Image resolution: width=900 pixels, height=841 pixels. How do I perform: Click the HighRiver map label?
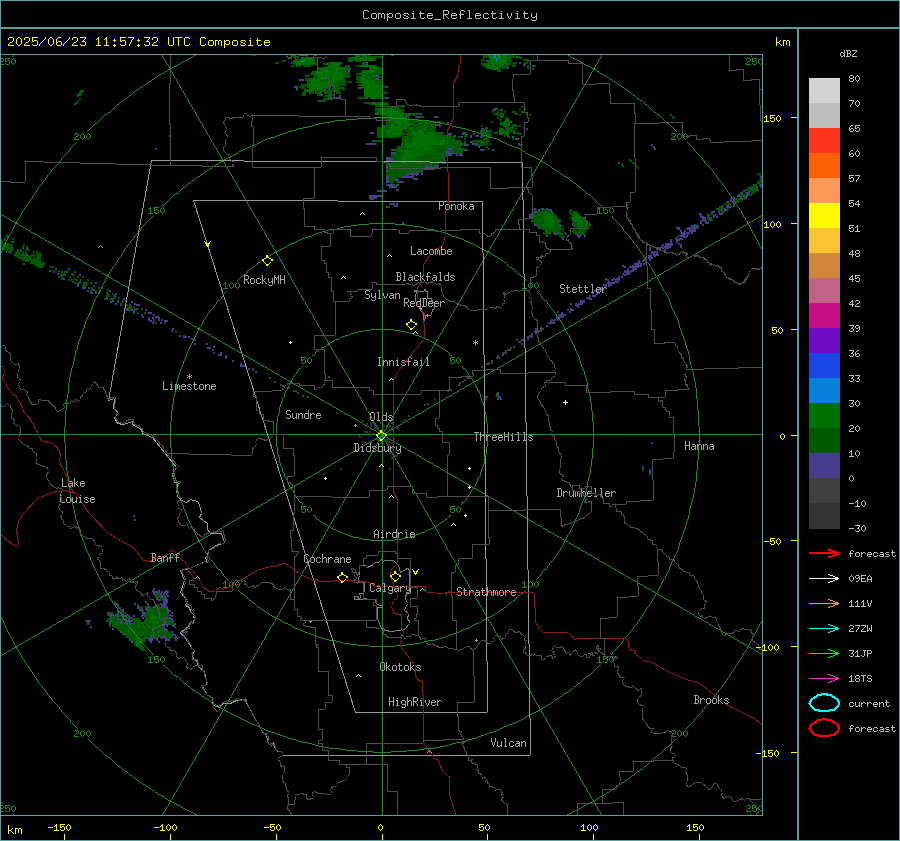coord(415,702)
